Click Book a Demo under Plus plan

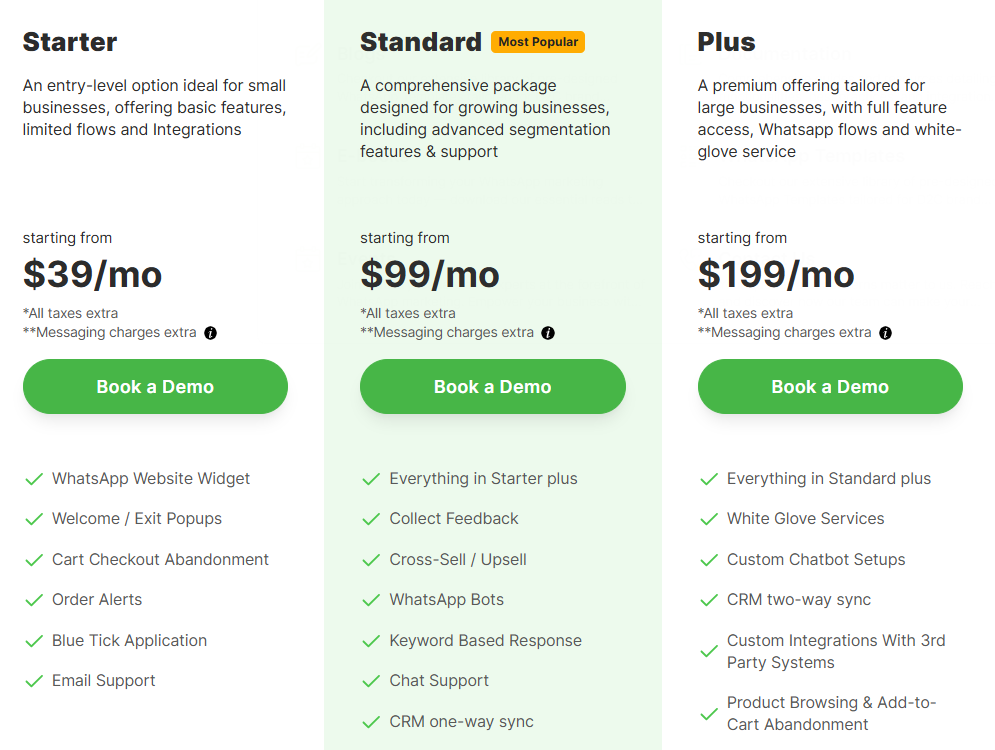click(x=830, y=386)
